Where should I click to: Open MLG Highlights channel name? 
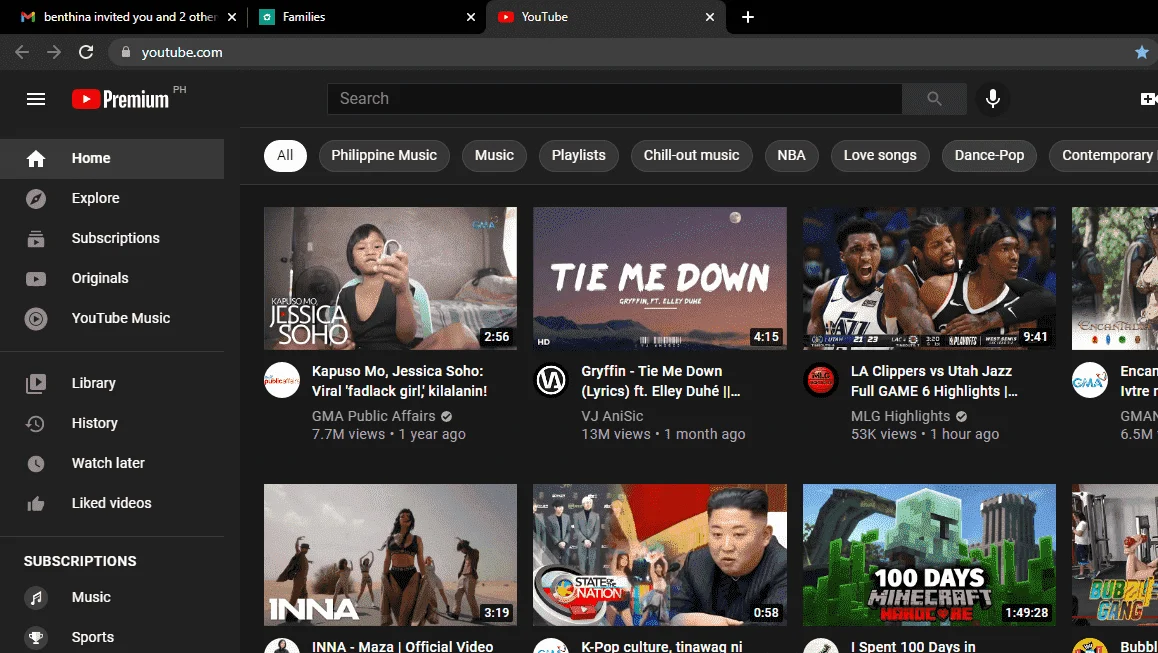point(900,416)
